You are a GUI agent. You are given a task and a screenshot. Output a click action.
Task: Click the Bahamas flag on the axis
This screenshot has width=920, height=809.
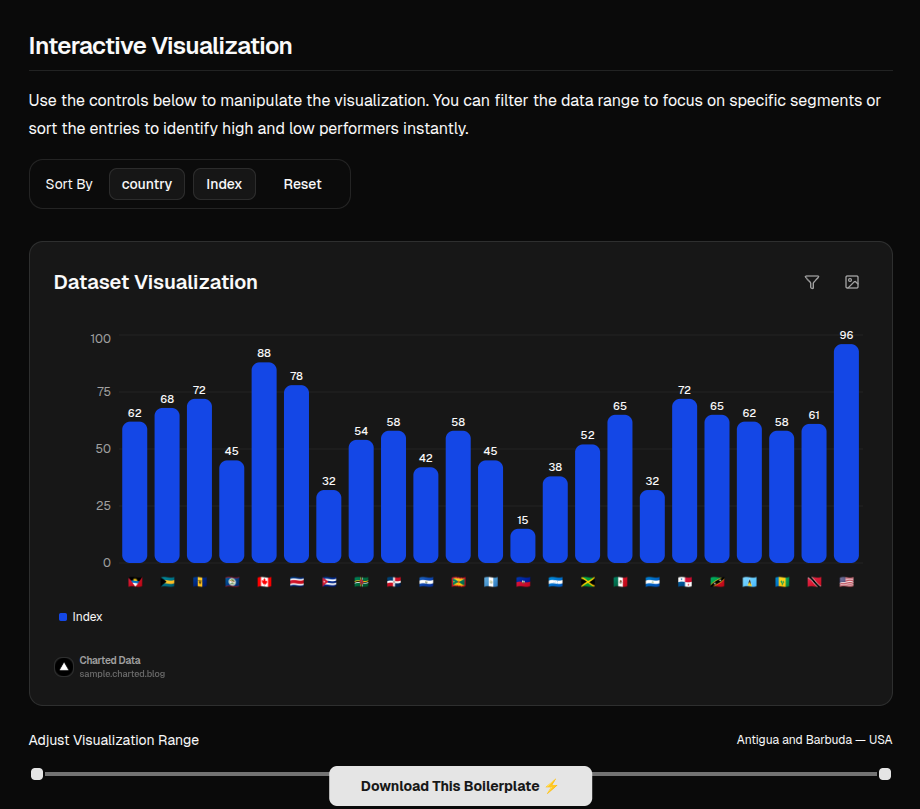167,581
